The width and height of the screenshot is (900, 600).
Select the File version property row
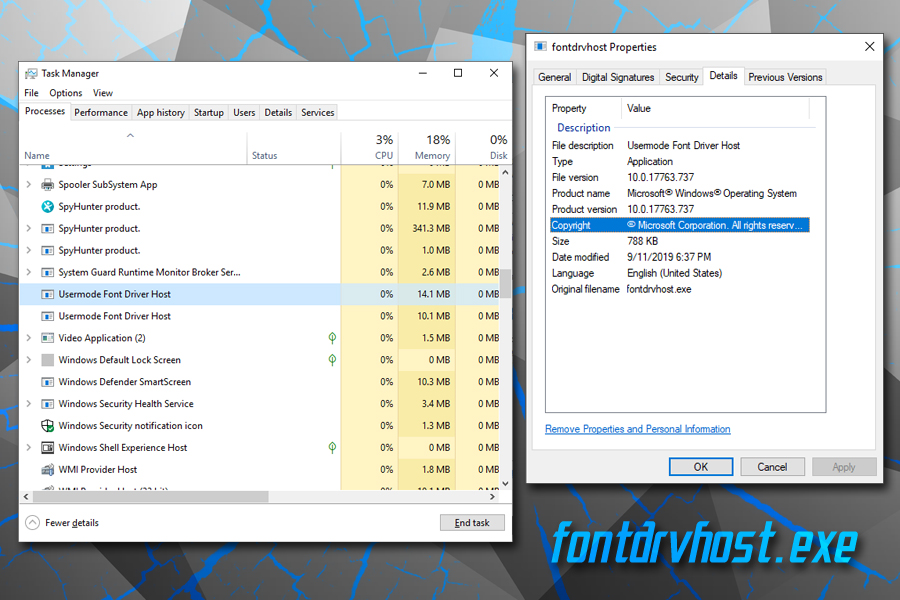tap(680, 177)
